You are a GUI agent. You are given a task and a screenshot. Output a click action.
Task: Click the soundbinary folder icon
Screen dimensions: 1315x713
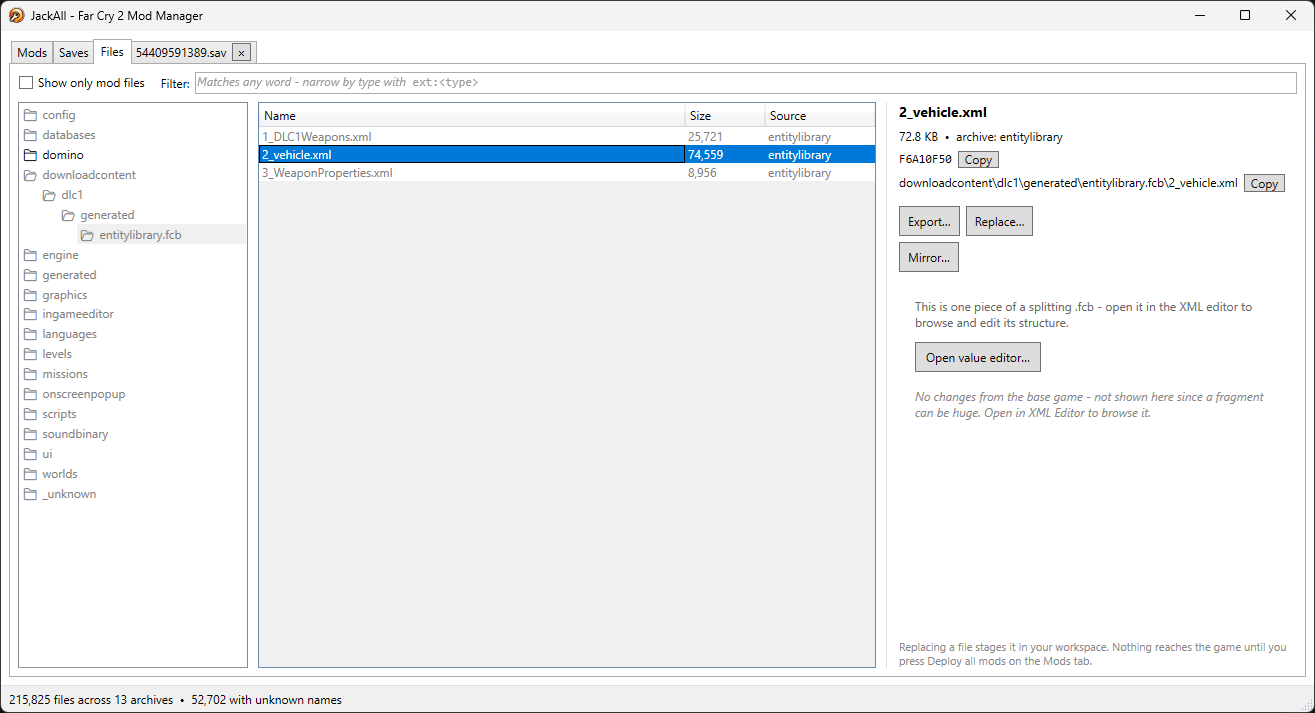click(30, 434)
